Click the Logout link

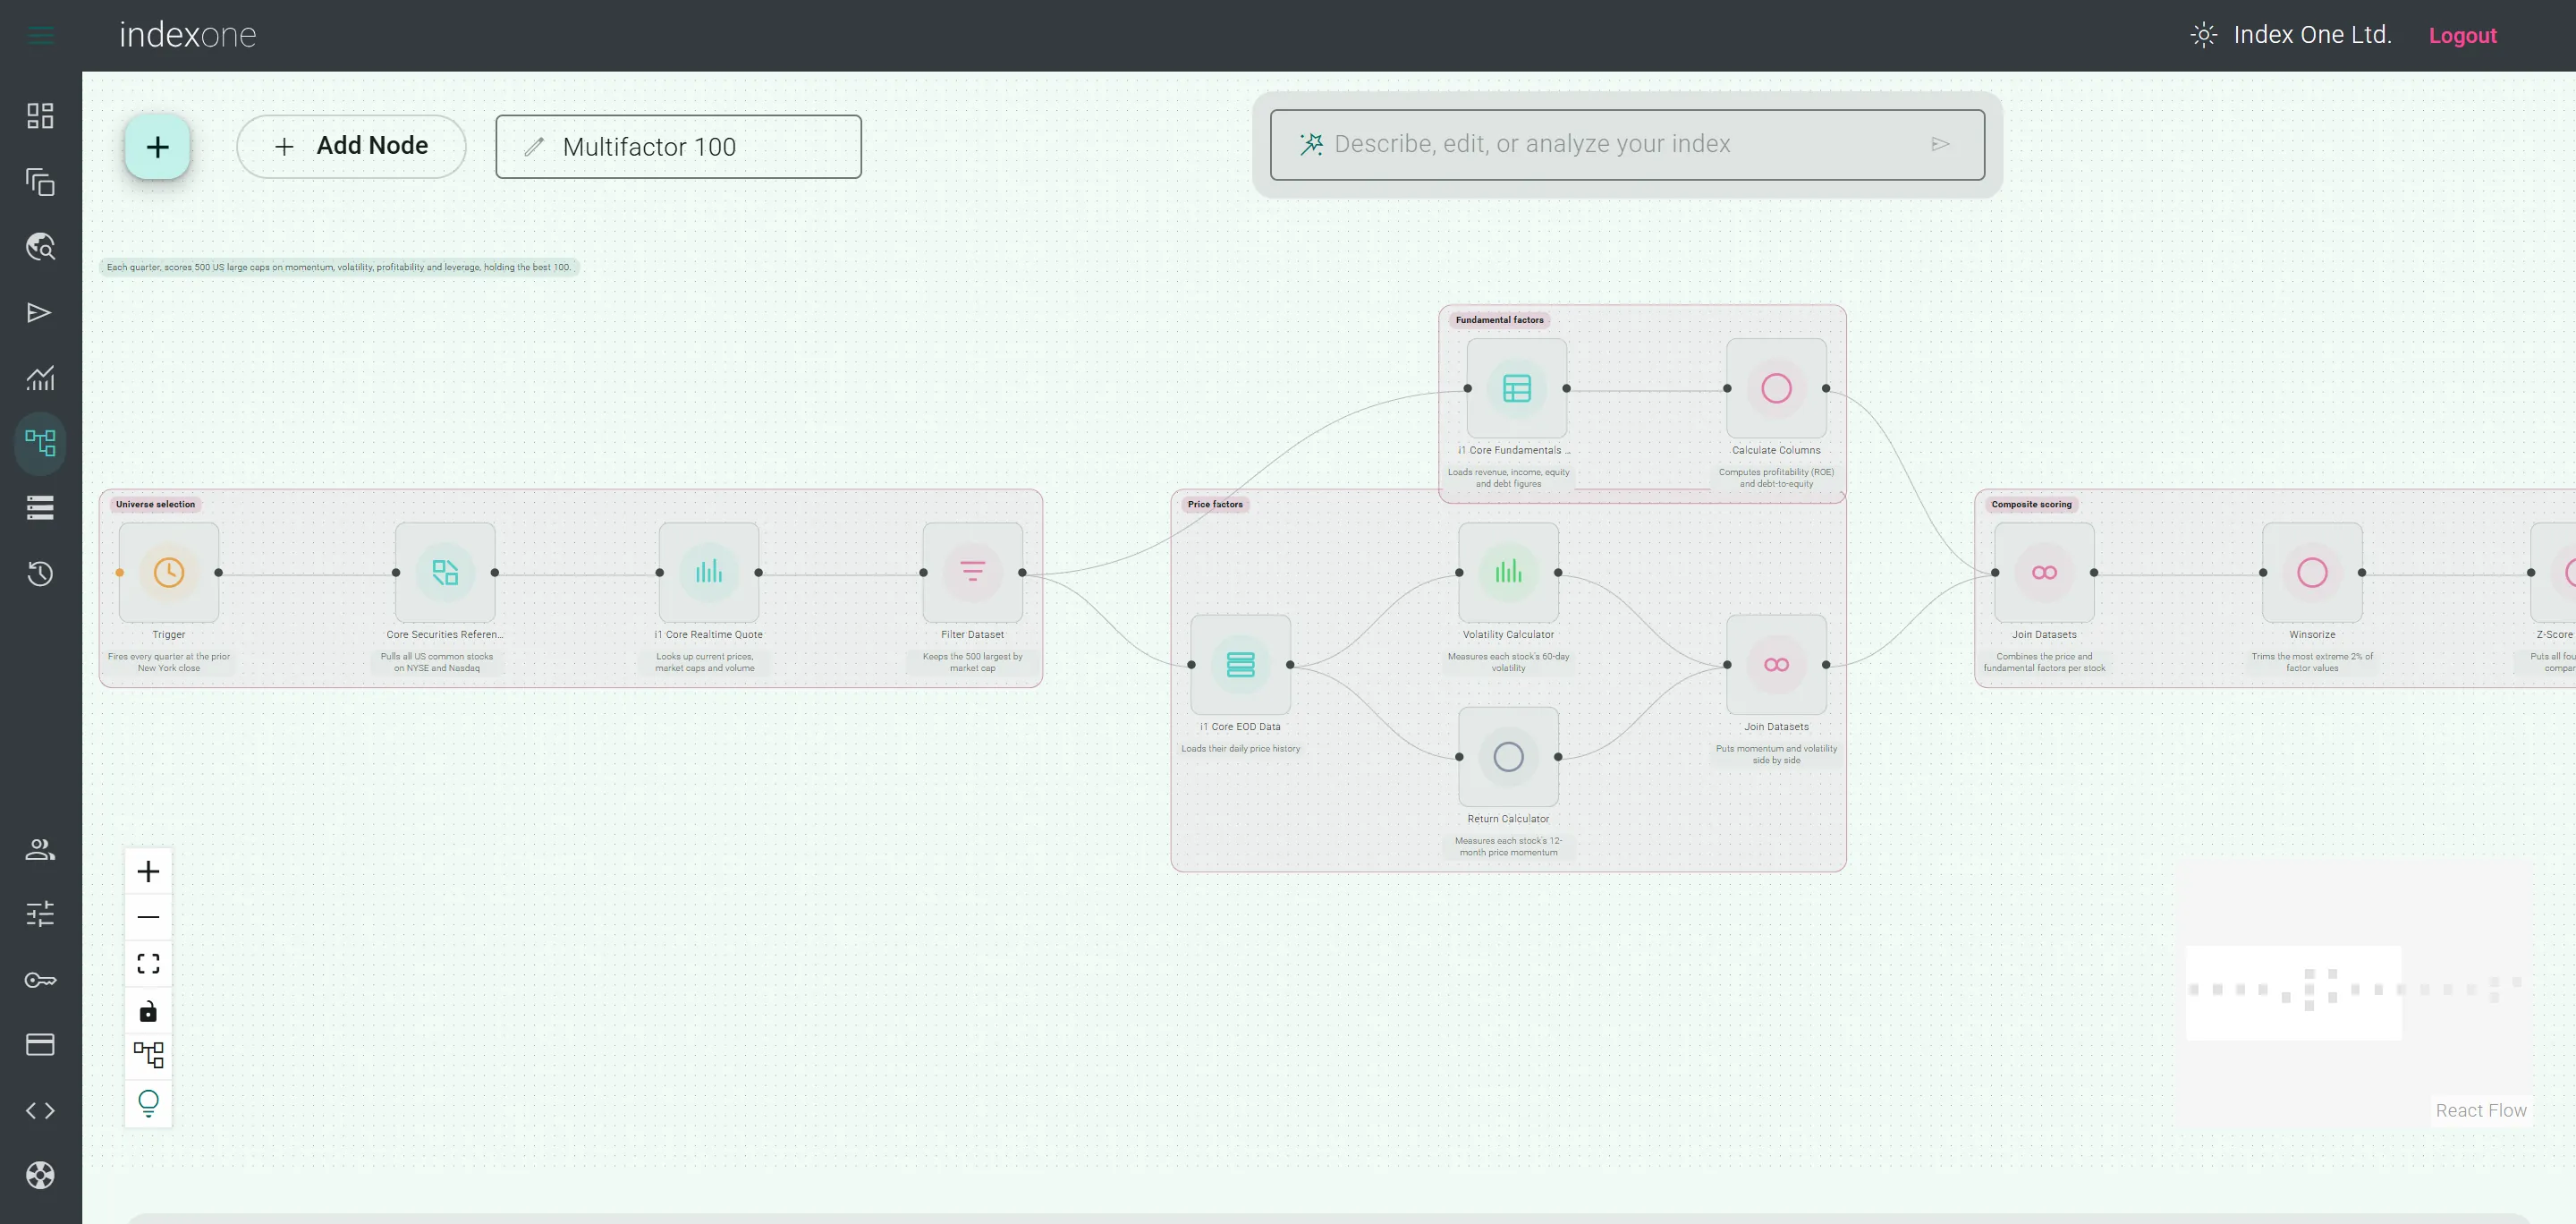[x=2463, y=35]
